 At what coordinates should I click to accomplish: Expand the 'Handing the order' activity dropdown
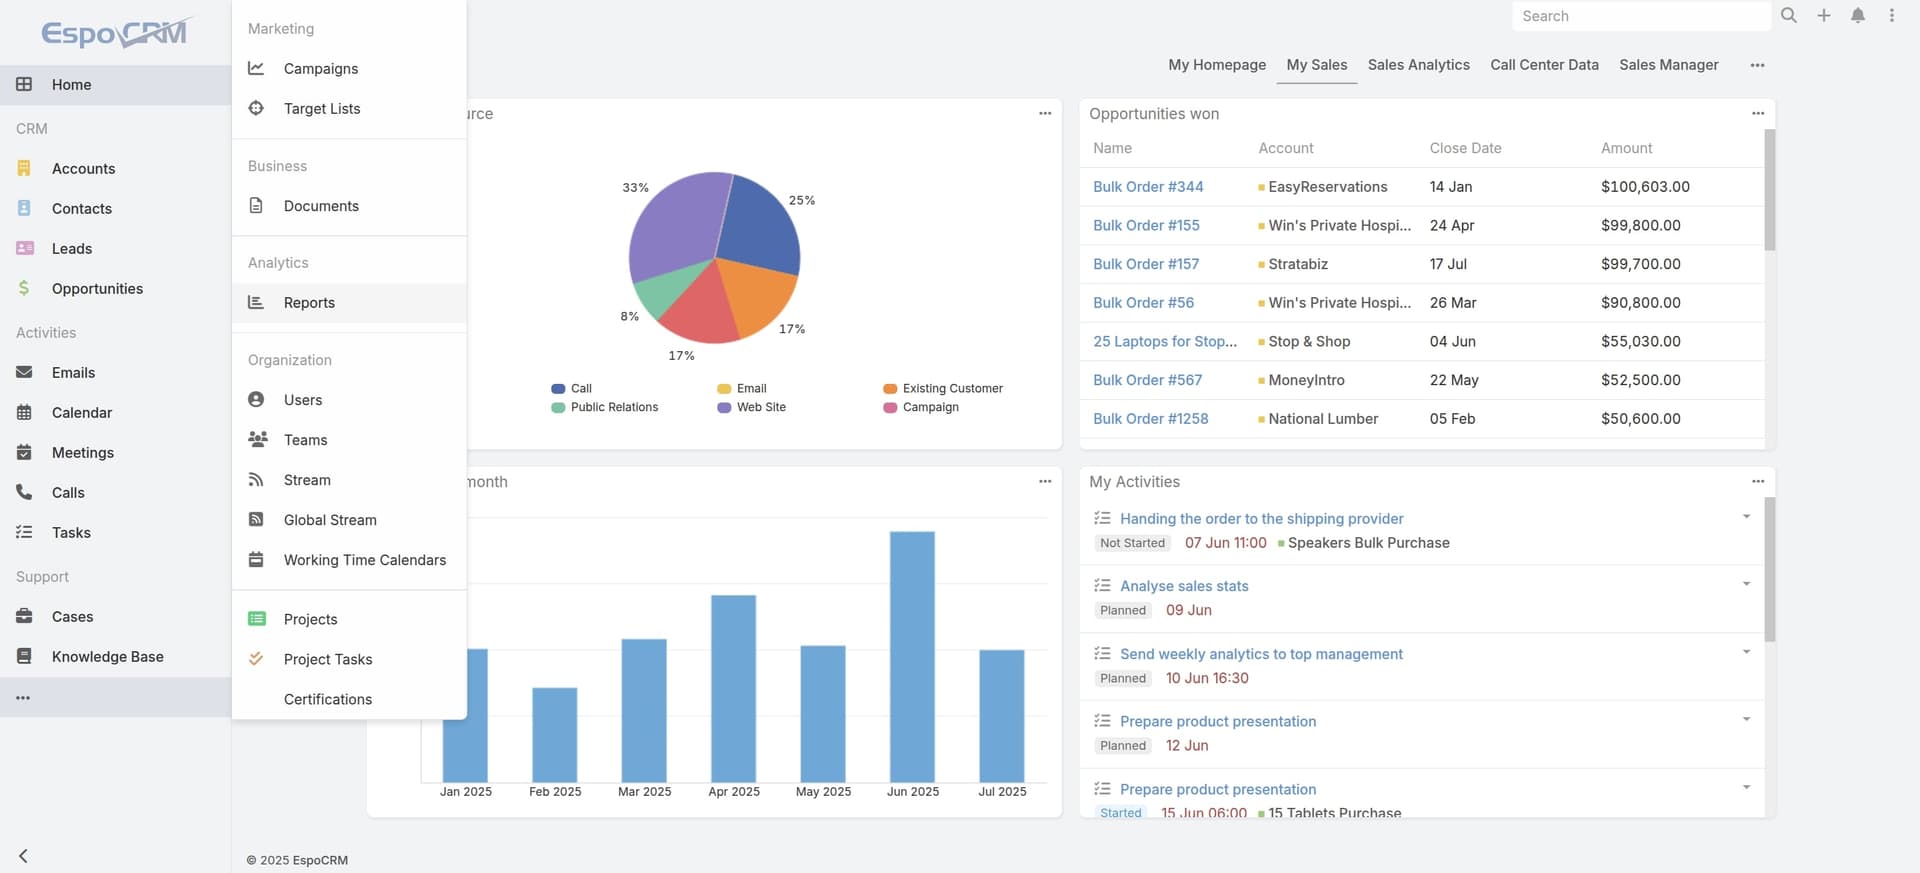pos(1746,517)
